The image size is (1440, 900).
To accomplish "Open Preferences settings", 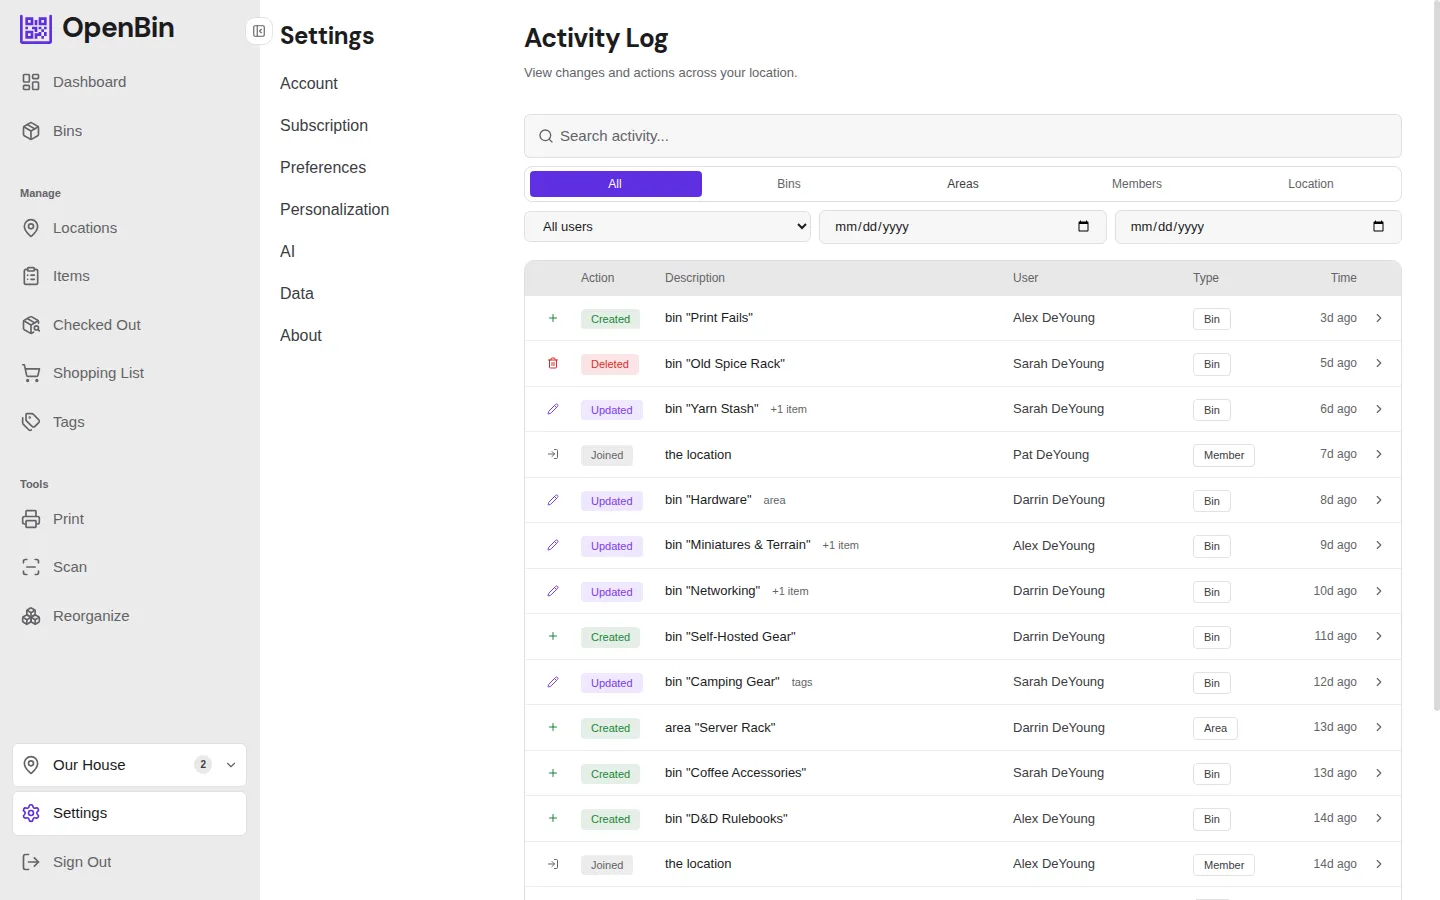I will pyautogui.click(x=323, y=167).
